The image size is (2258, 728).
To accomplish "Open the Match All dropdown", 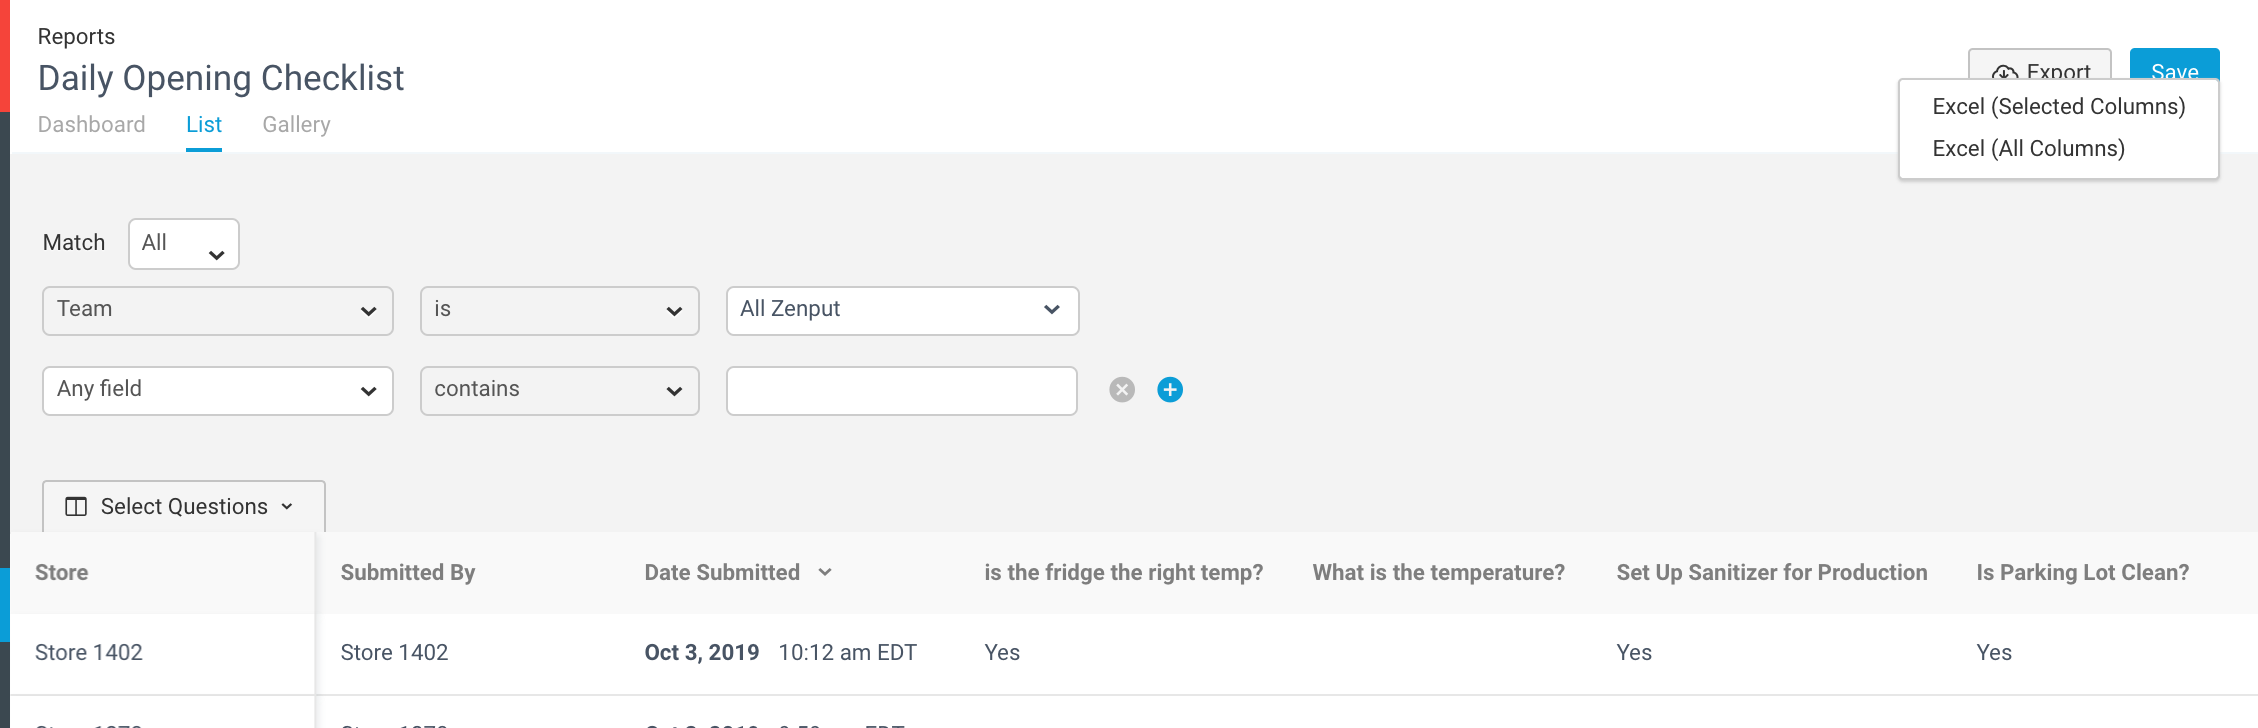I will coord(184,244).
